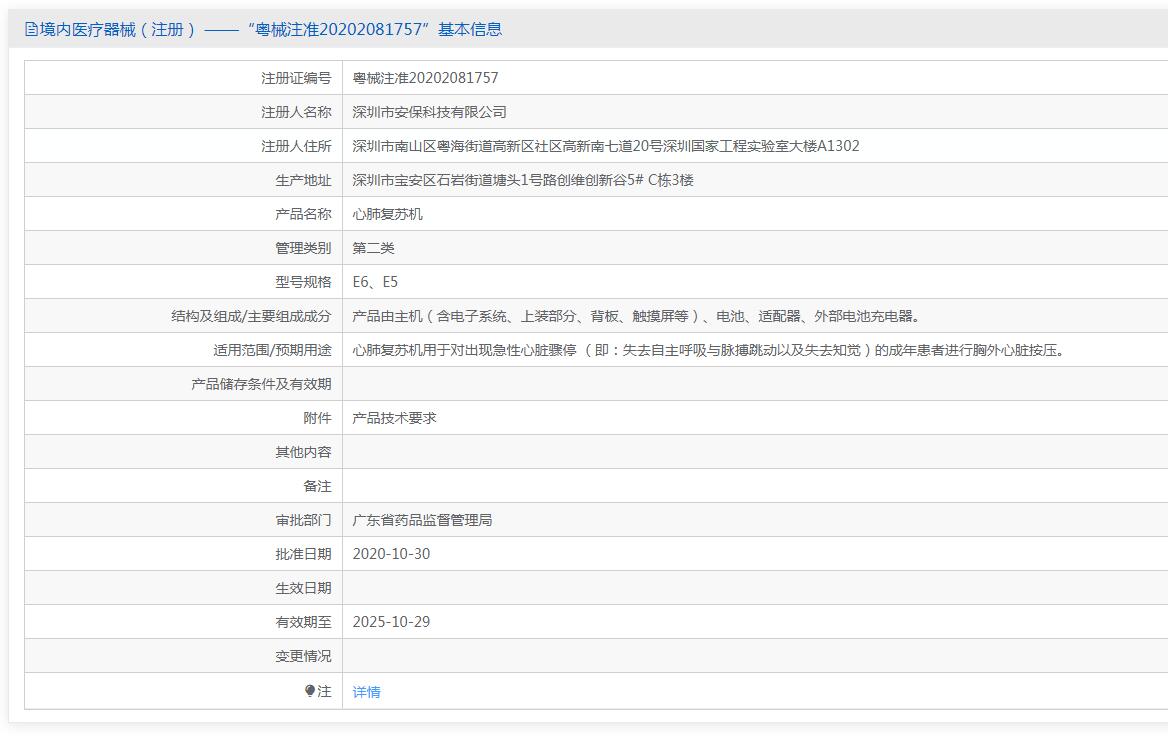Click the product name 心肺复苏机
The width and height of the screenshot is (1168, 746).
(387, 214)
